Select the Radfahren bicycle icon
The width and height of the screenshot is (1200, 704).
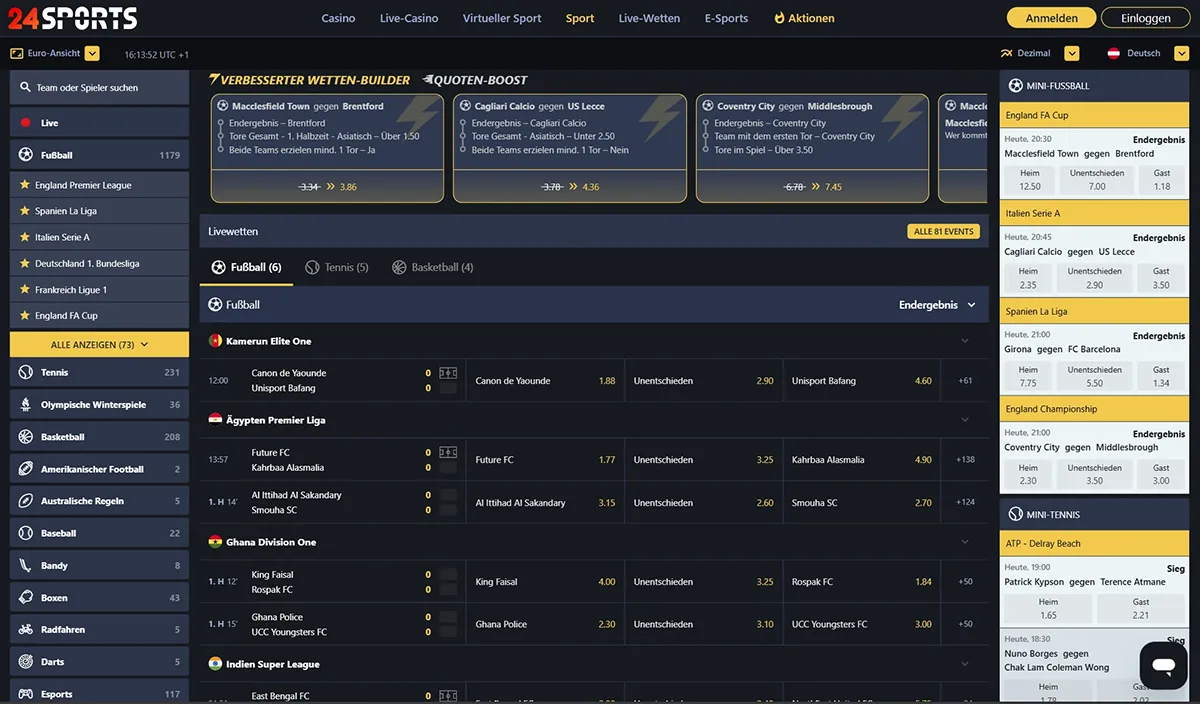coord(26,630)
